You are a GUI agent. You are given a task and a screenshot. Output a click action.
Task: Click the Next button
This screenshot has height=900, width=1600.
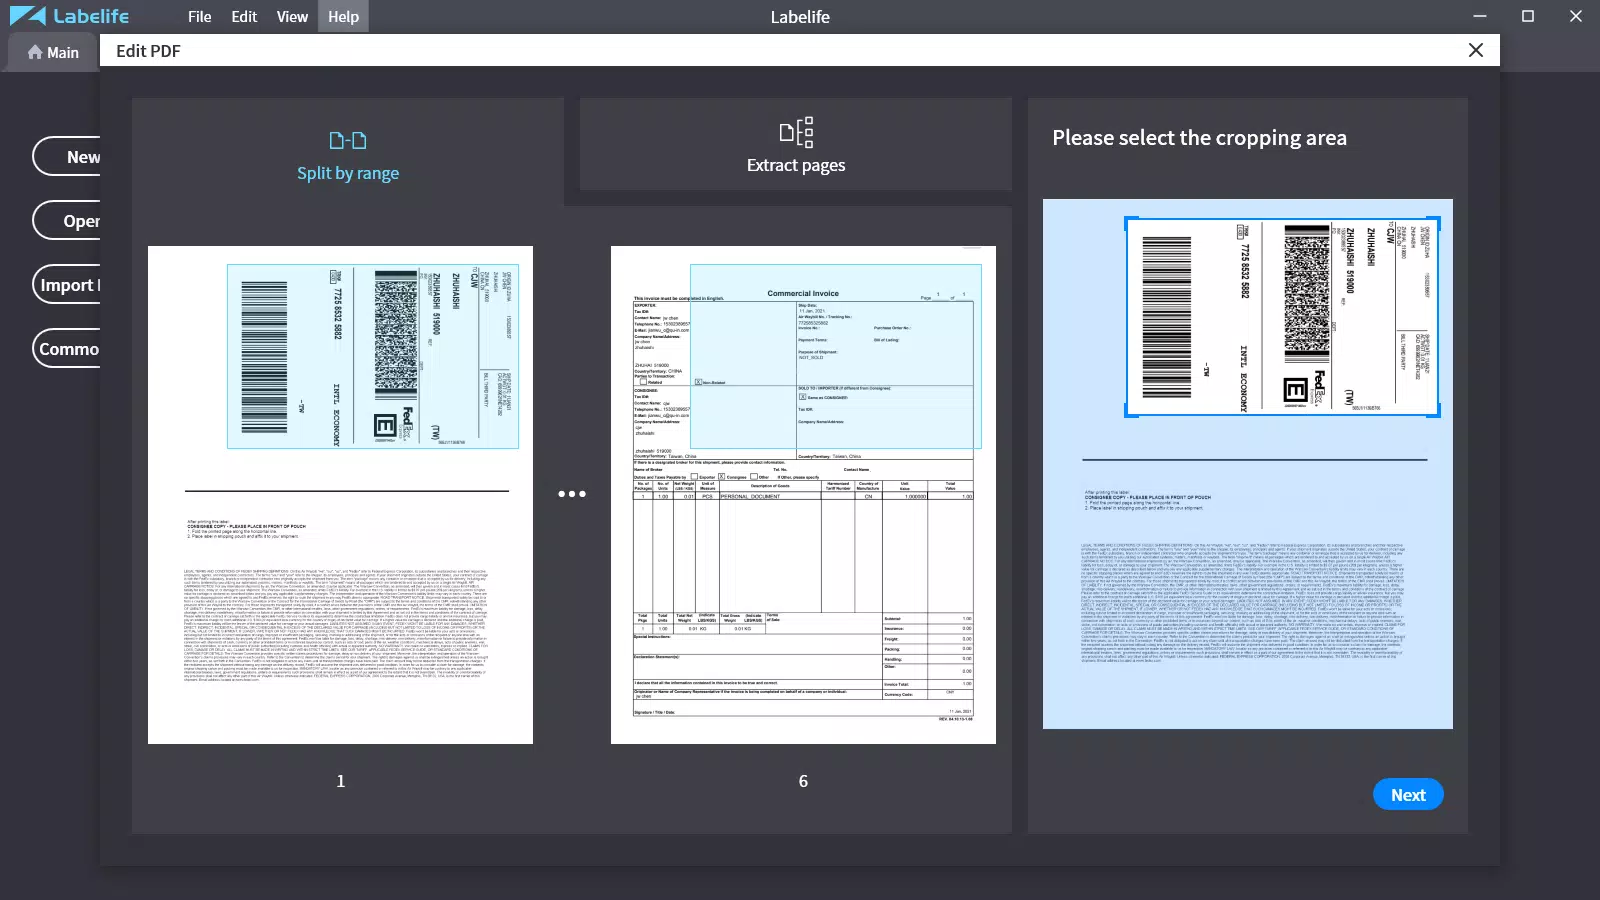(1408, 795)
